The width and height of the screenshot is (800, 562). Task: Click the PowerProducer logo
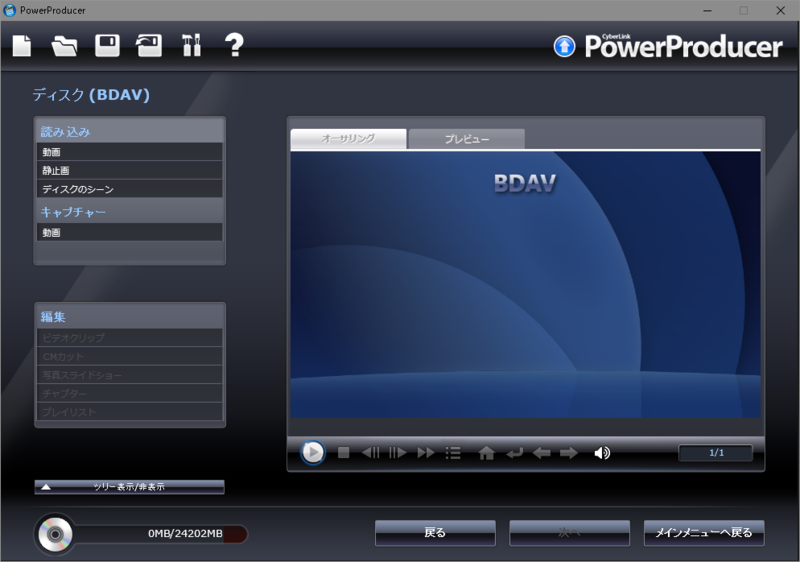[683, 46]
